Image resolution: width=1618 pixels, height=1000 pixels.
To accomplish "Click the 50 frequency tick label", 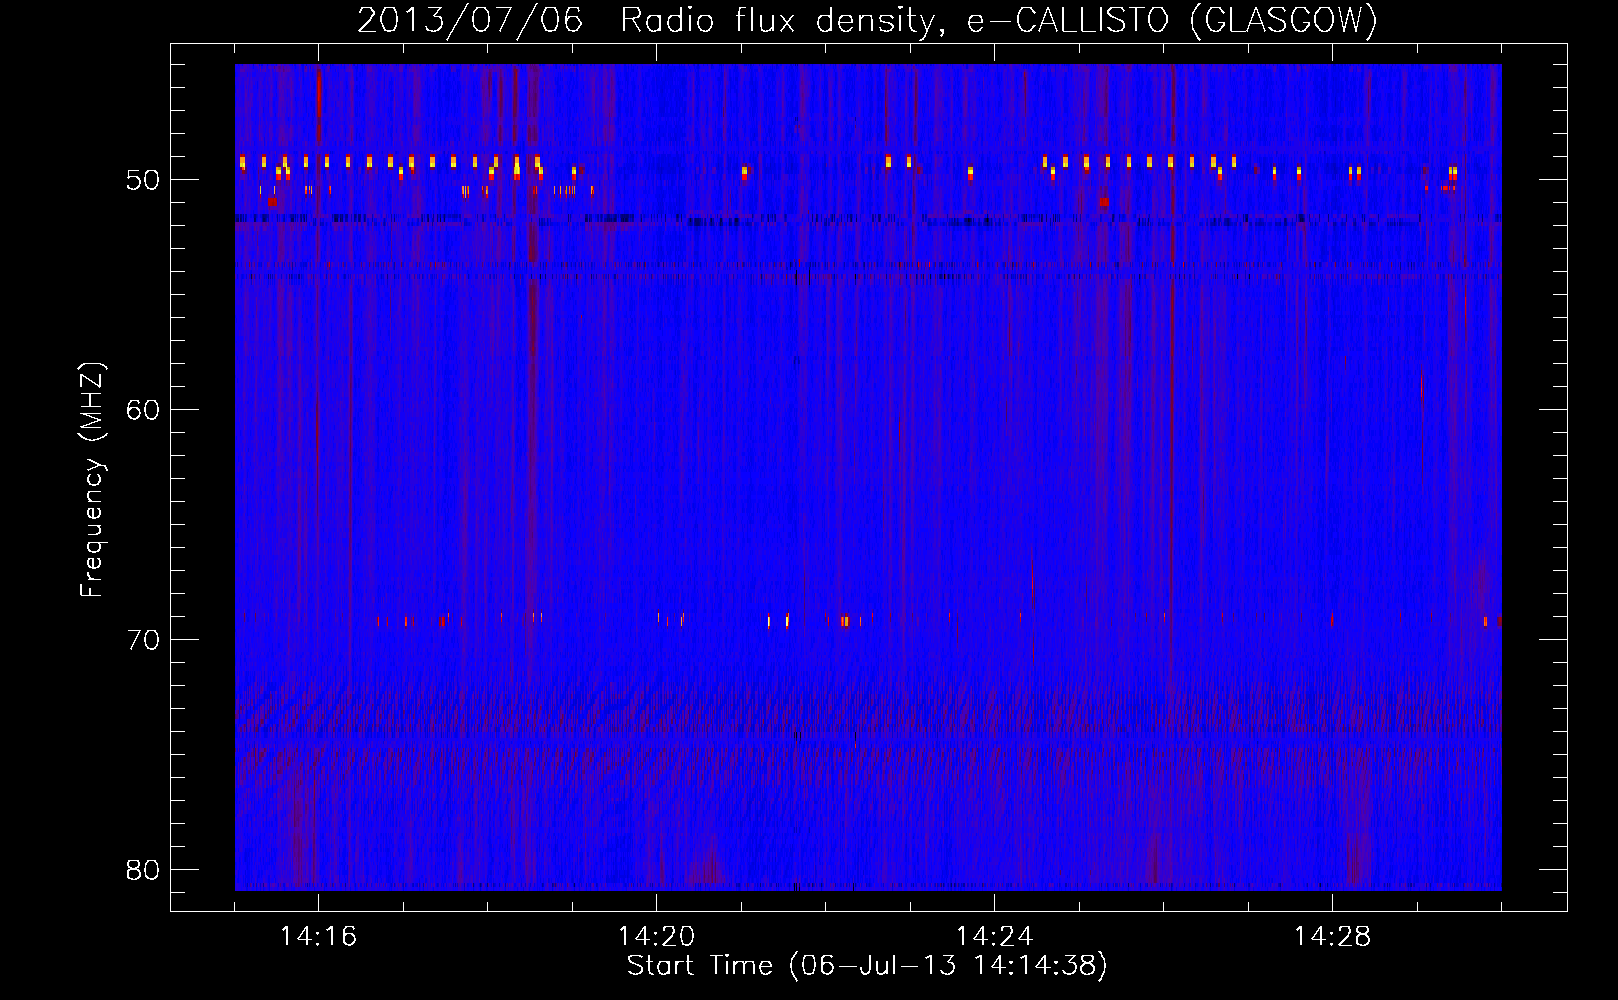I will click(x=143, y=181).
